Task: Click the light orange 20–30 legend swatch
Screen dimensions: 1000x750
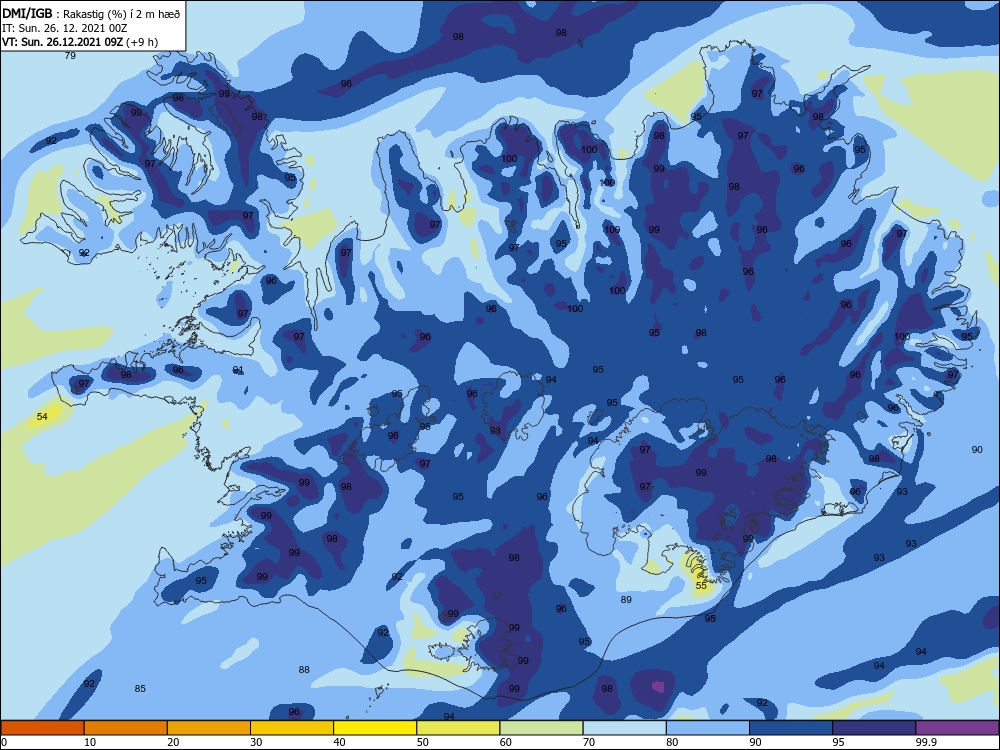Action: (x=209, y=728)
